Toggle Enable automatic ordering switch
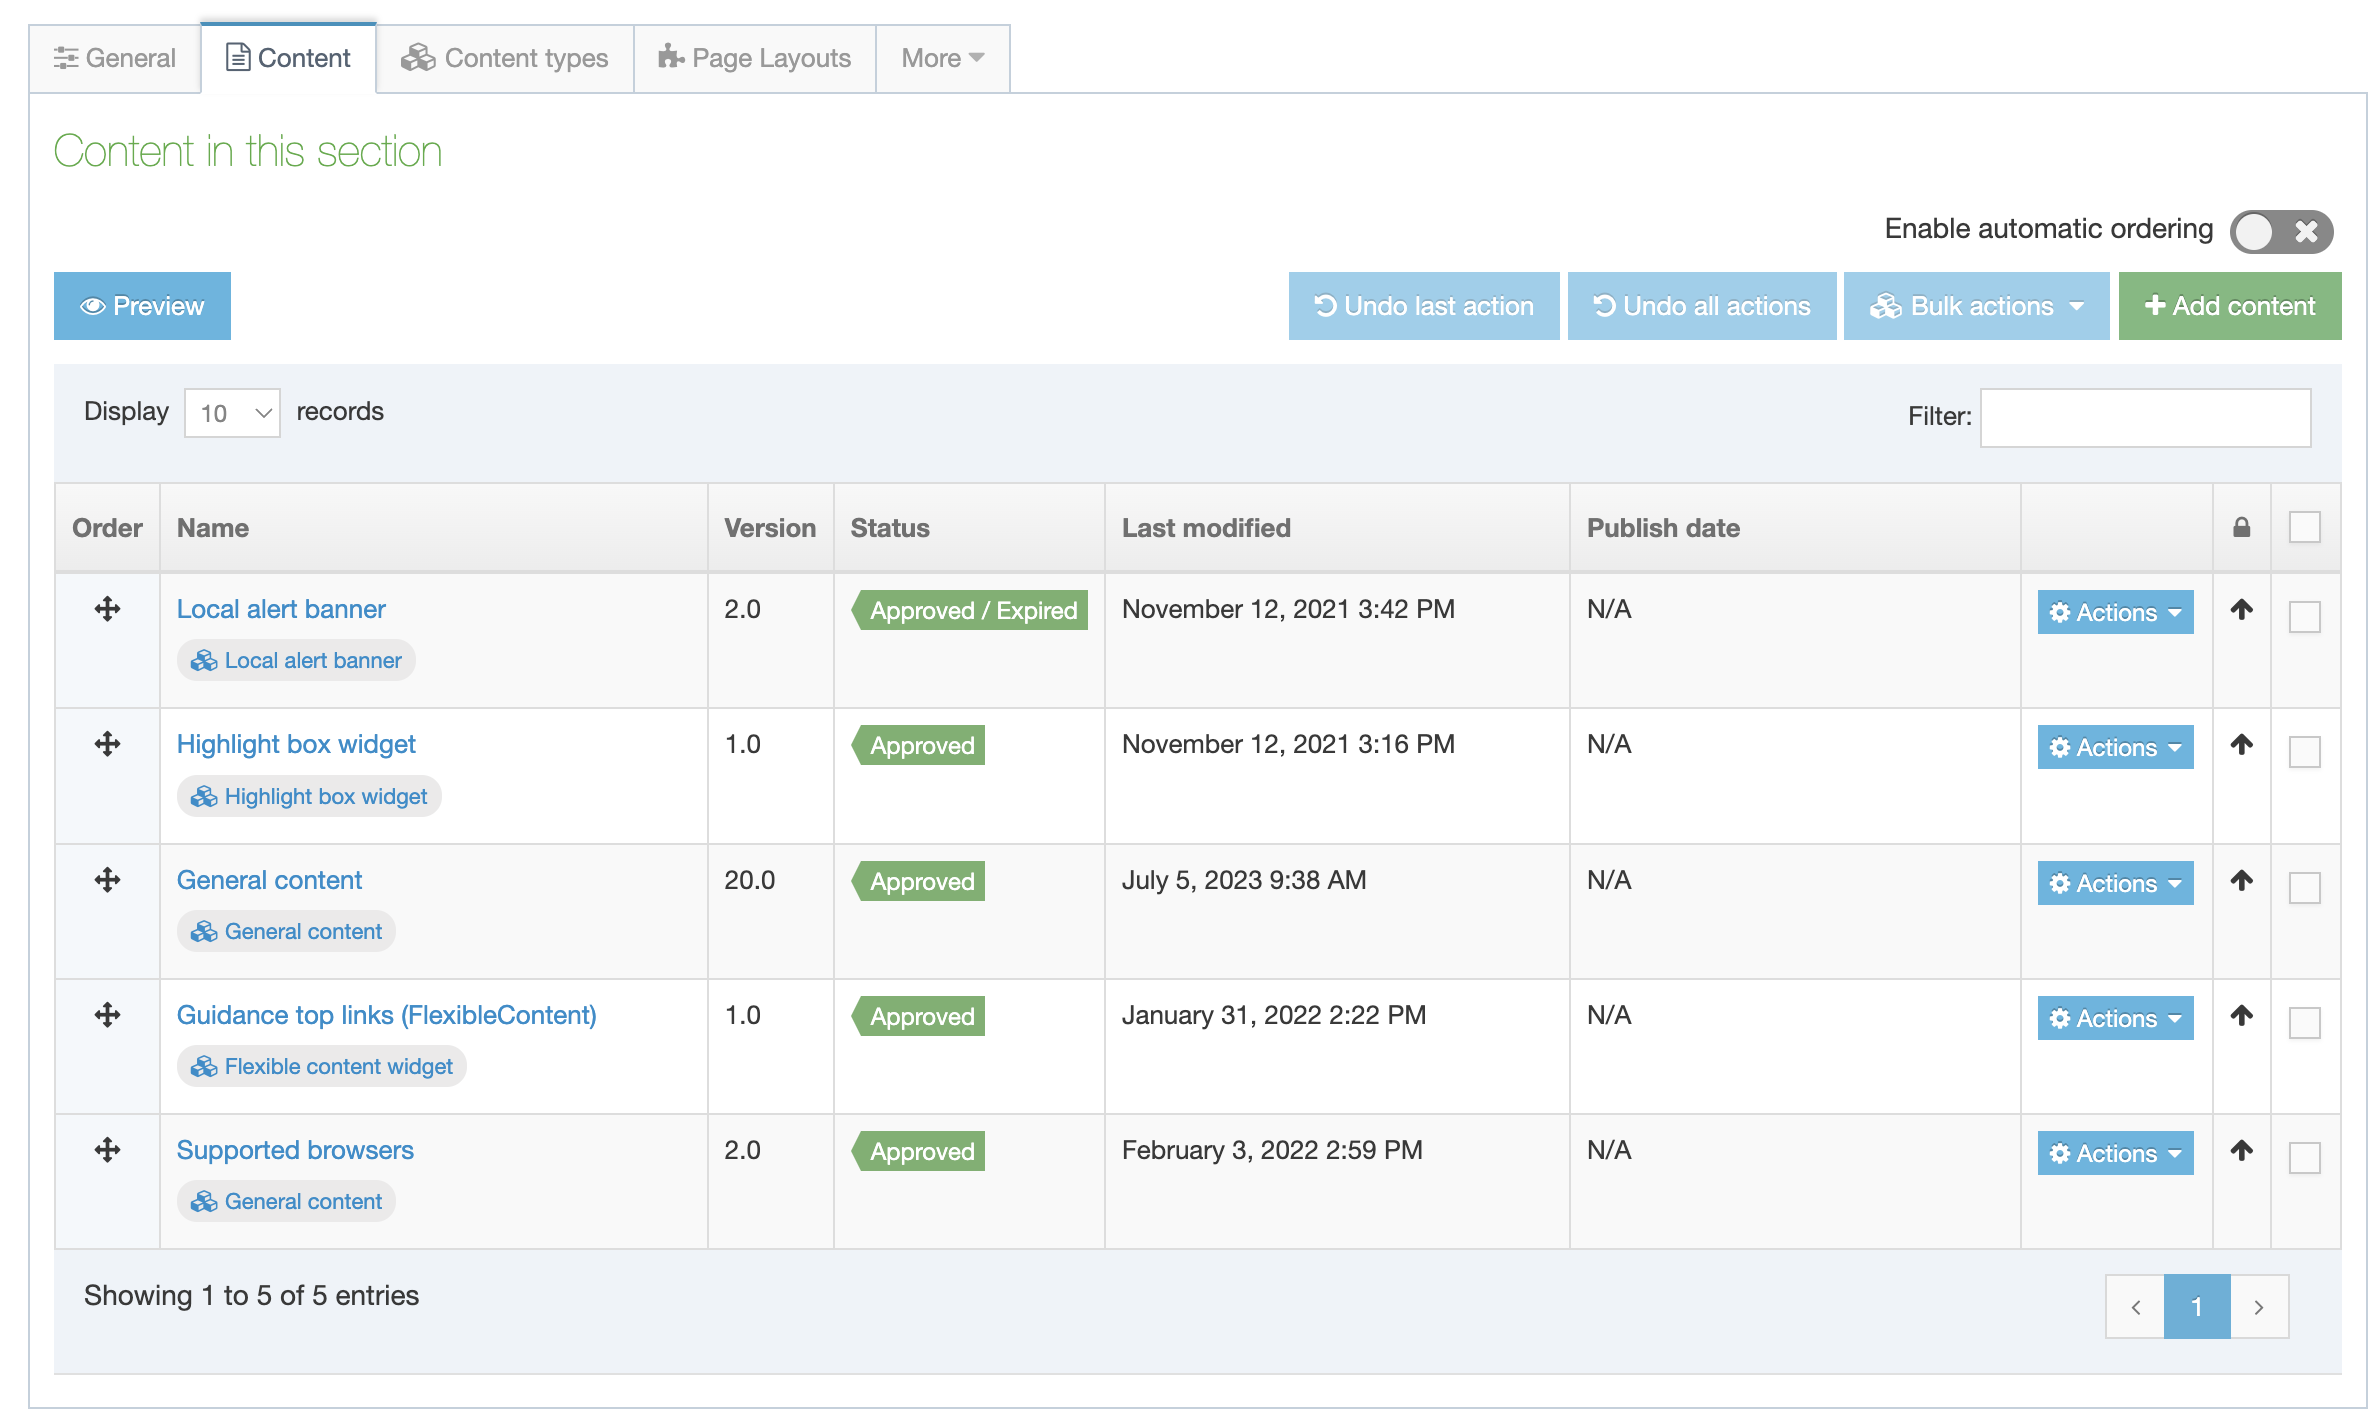Viewport: 2380px width, 1422px height. coord(2281,231)
